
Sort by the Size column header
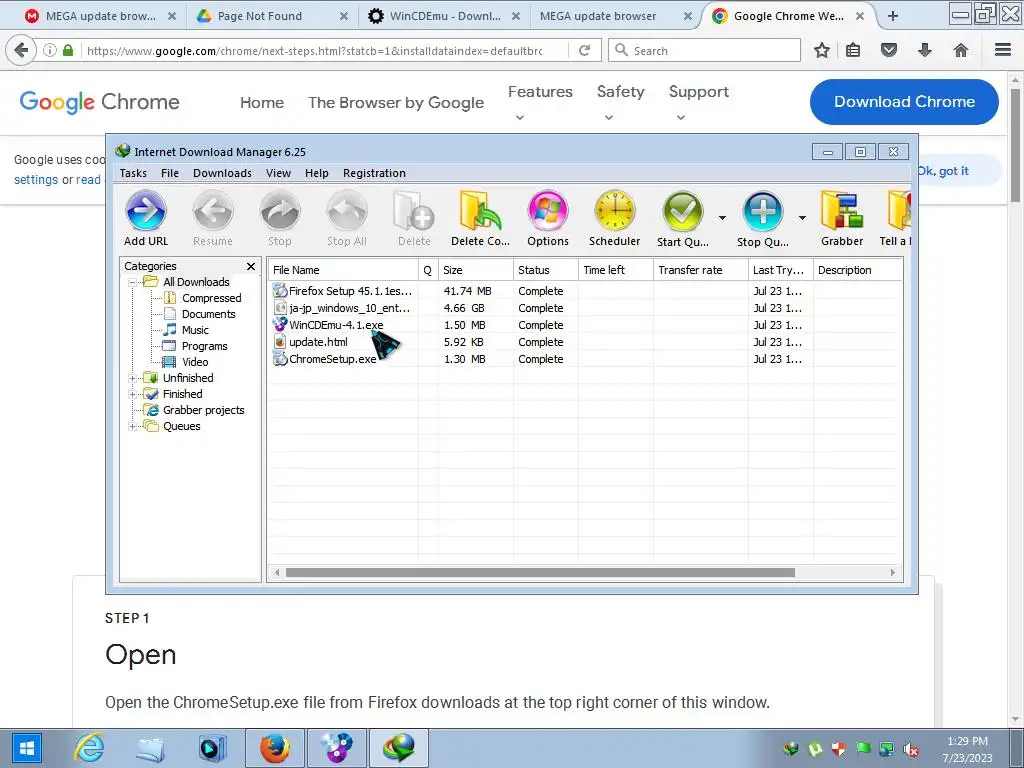coord(475,270)
